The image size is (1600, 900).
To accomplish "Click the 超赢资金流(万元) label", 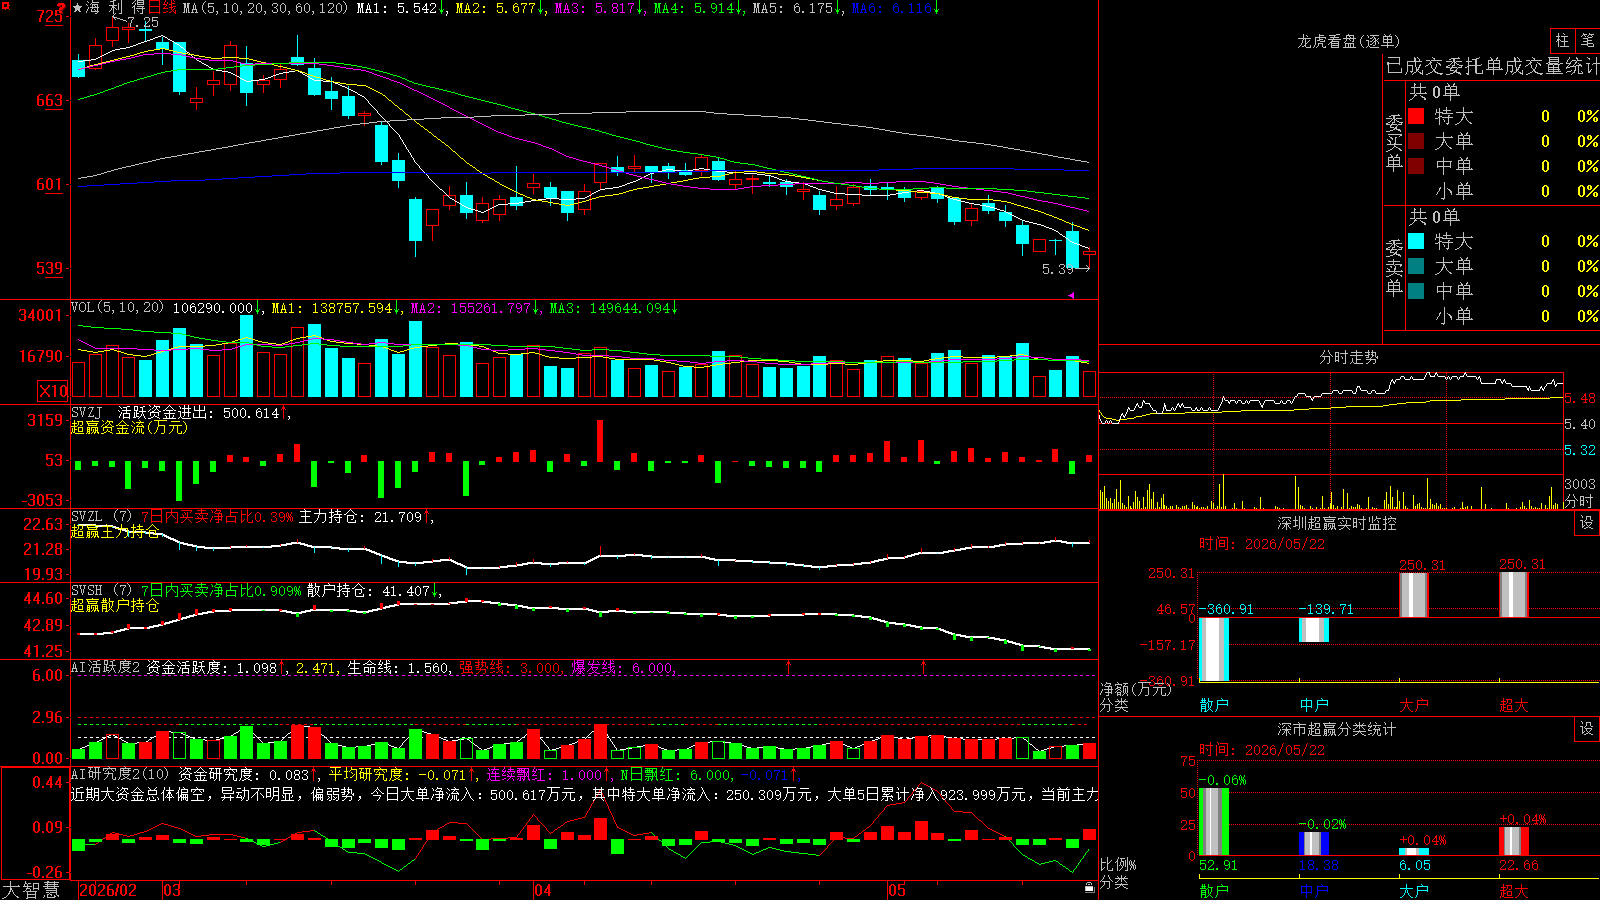I will [129, 427].
